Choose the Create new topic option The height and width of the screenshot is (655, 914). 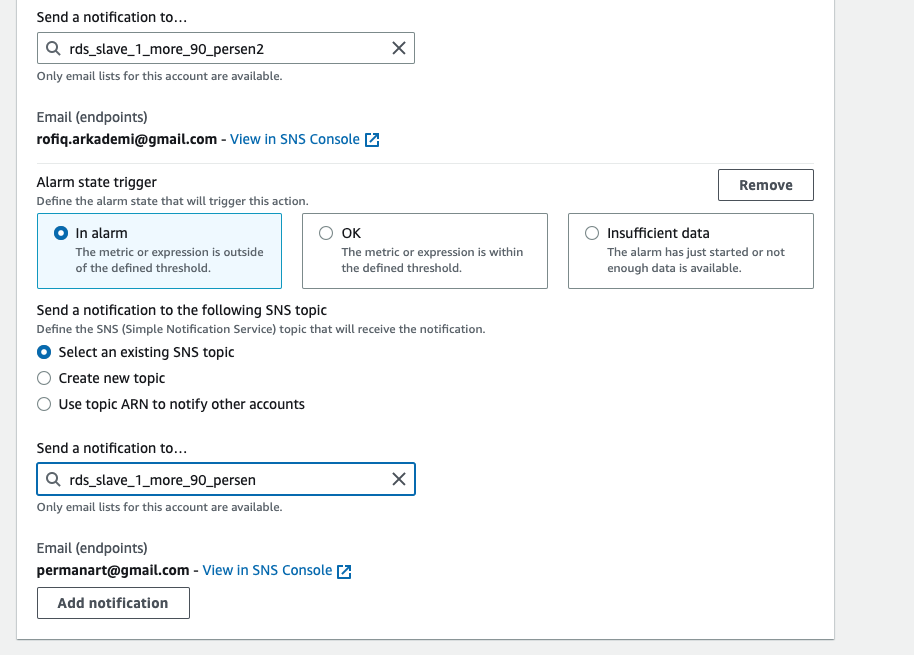click(44, 378)
